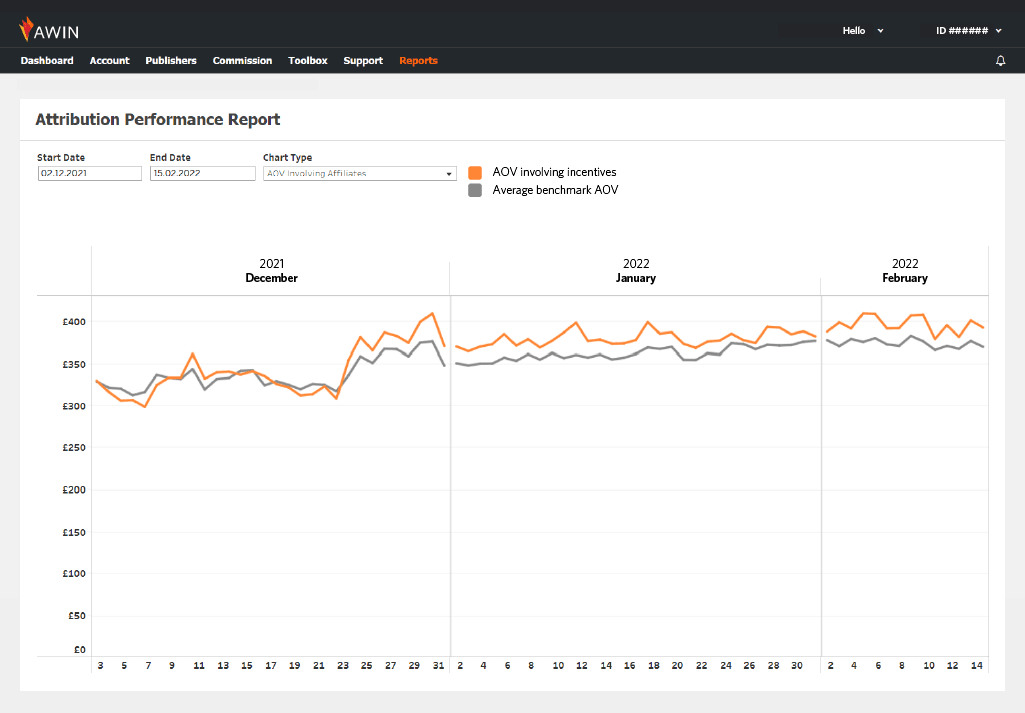Select the AOV involving incentives legend label
The width and height of the screenshot is (1025, 713).
coord(554,172)
